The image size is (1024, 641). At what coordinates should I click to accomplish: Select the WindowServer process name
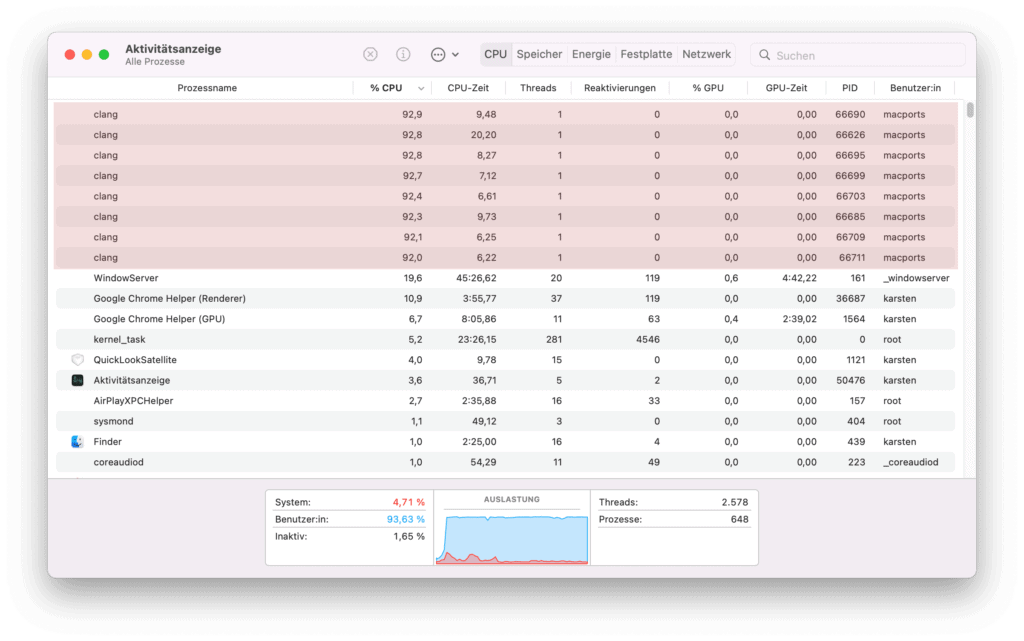pos(125,278)
